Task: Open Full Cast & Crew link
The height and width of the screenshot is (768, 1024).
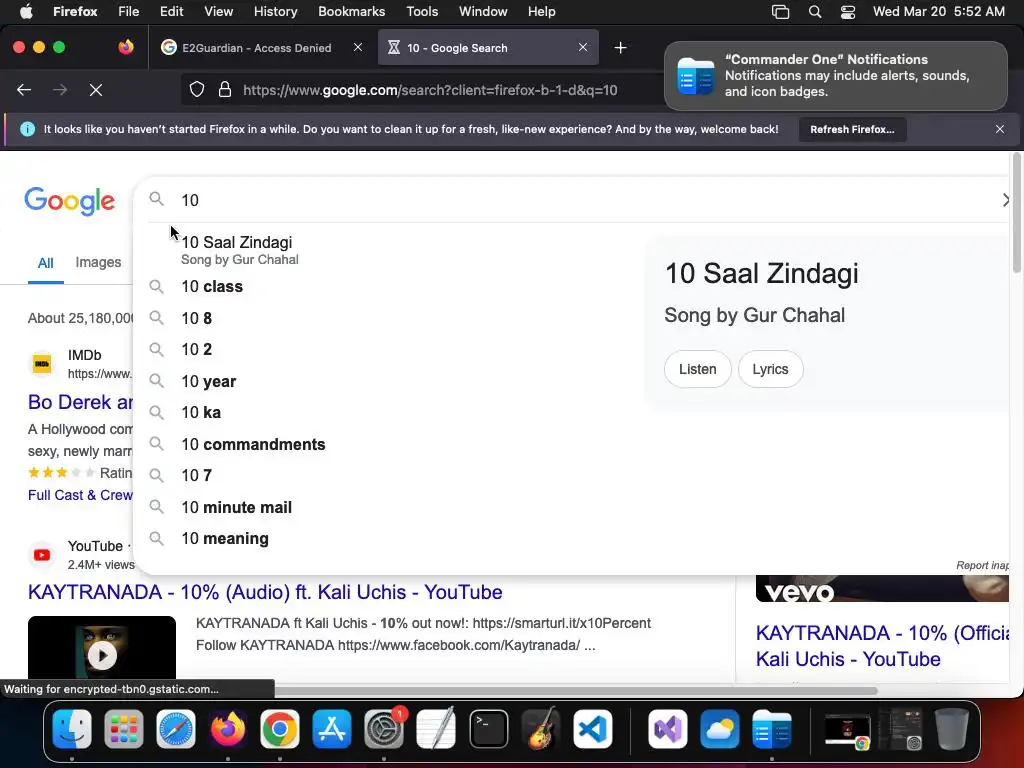Action: 80,495
